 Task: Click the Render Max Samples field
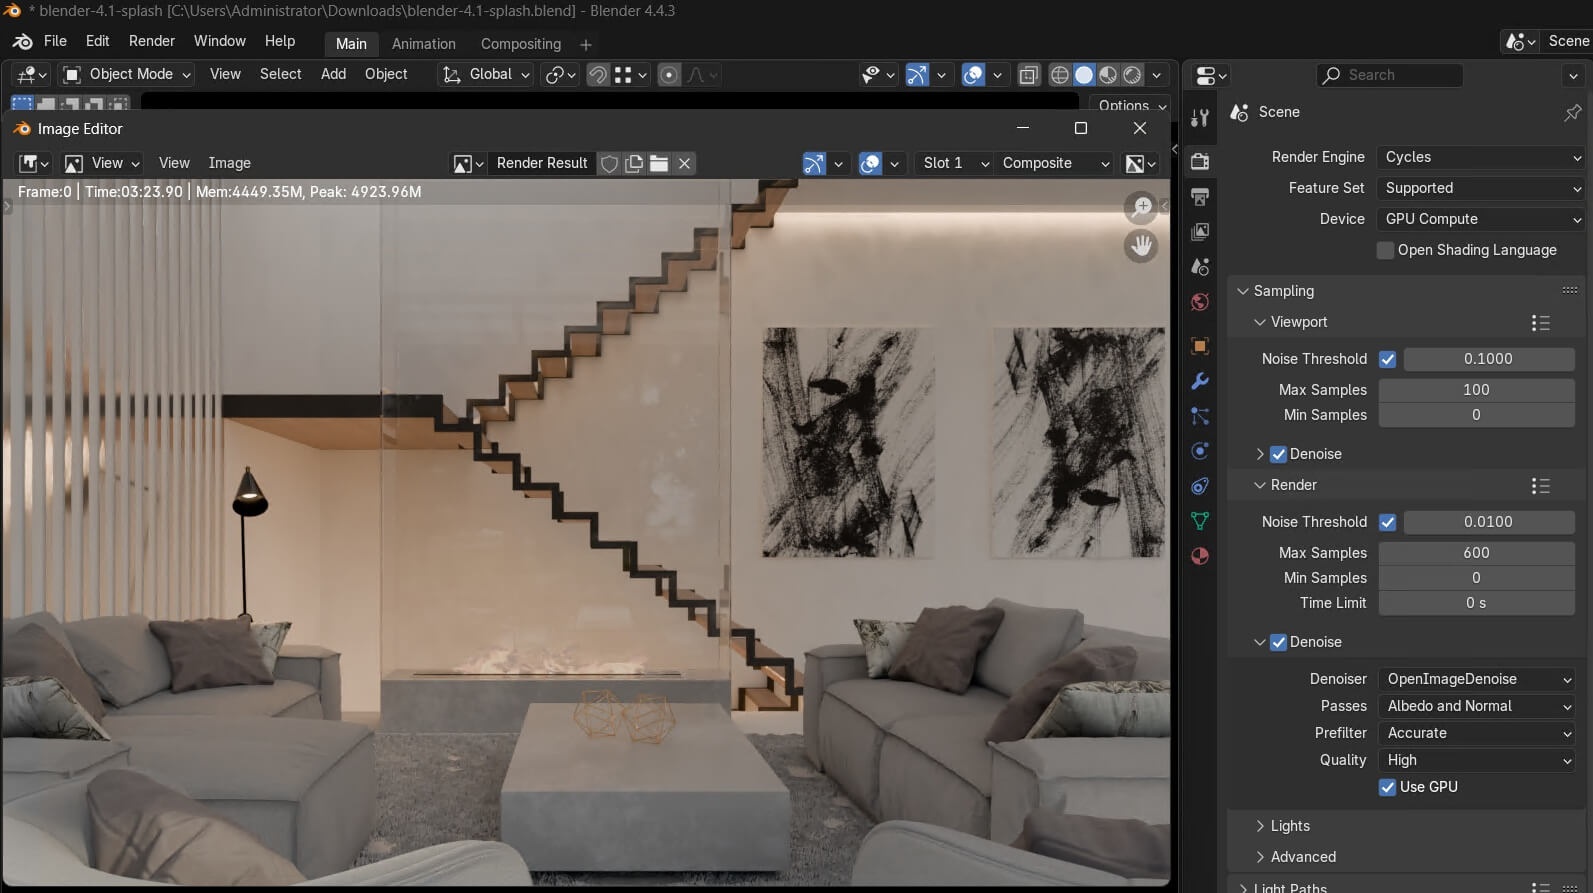(x=1476, y=553)
